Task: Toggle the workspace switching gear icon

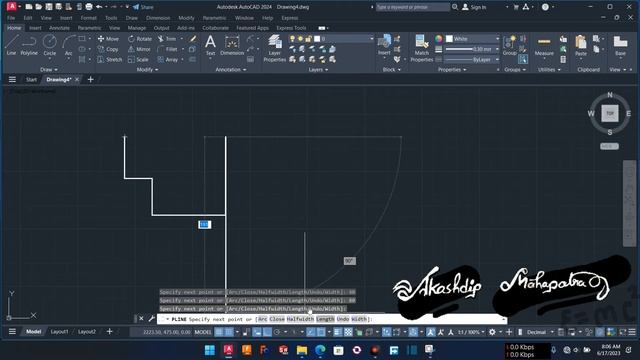Action: (492, 332)
